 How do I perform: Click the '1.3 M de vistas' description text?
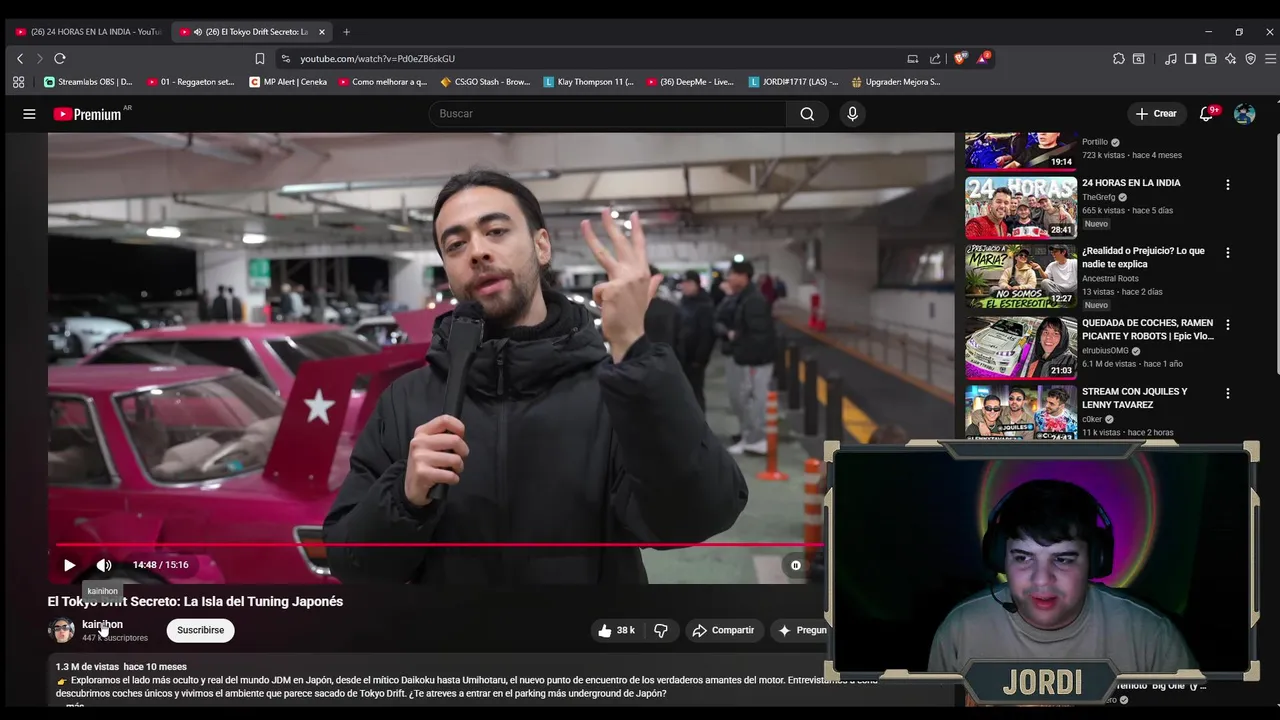coord(87,667)
